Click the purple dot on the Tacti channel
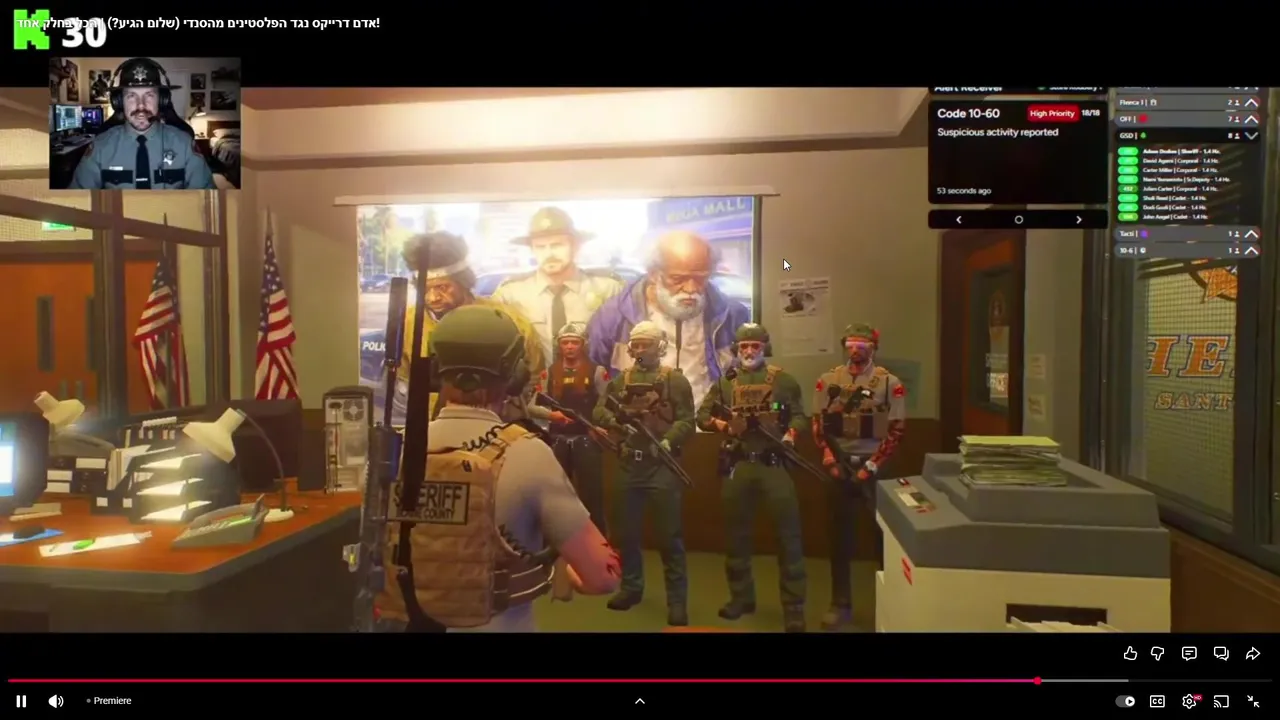Screen dimensions: 1280x720 coord(1144,234)
